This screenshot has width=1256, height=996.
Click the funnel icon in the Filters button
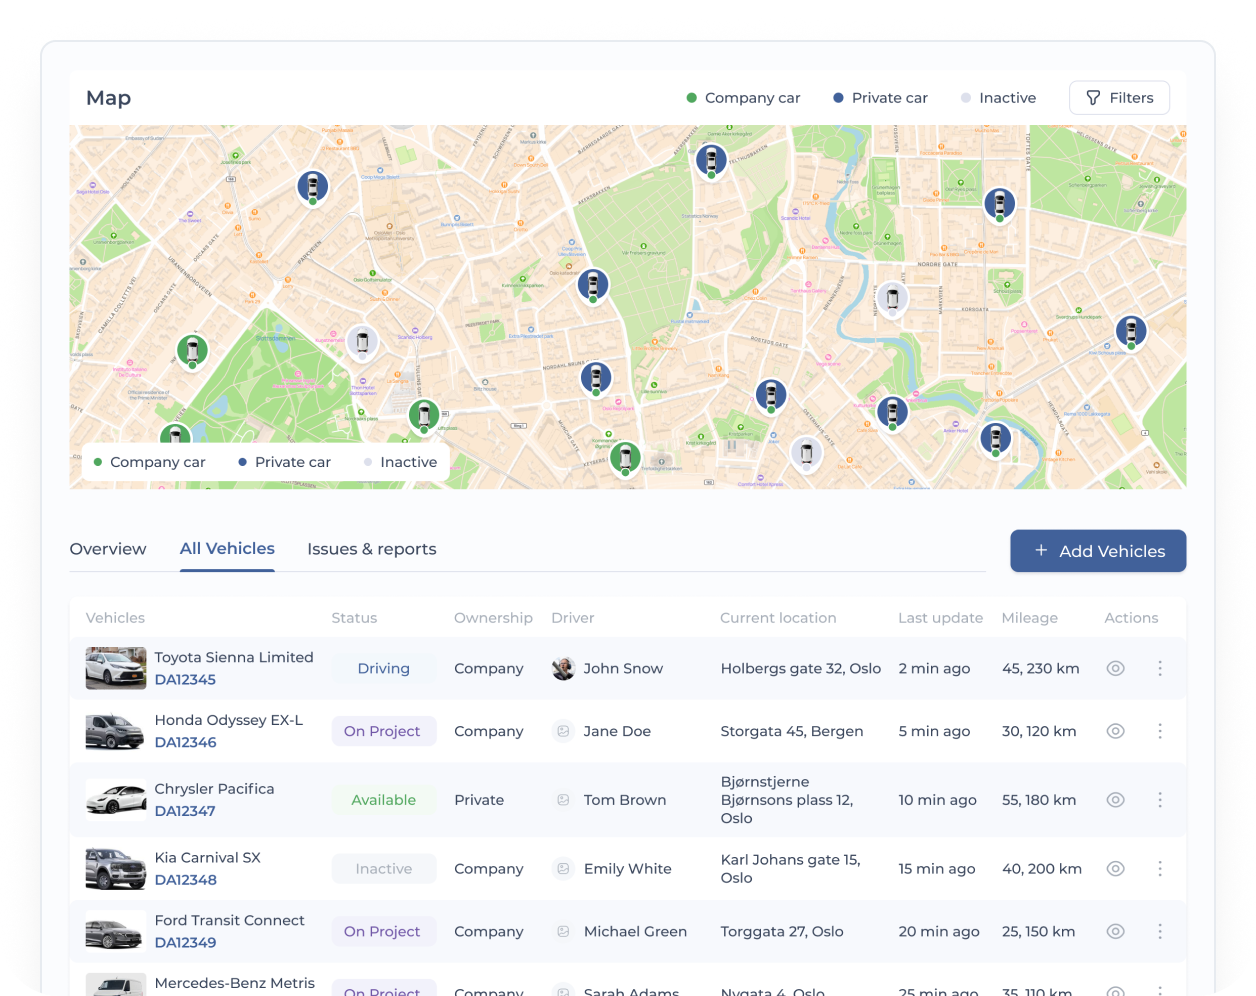coord(1093,98)
